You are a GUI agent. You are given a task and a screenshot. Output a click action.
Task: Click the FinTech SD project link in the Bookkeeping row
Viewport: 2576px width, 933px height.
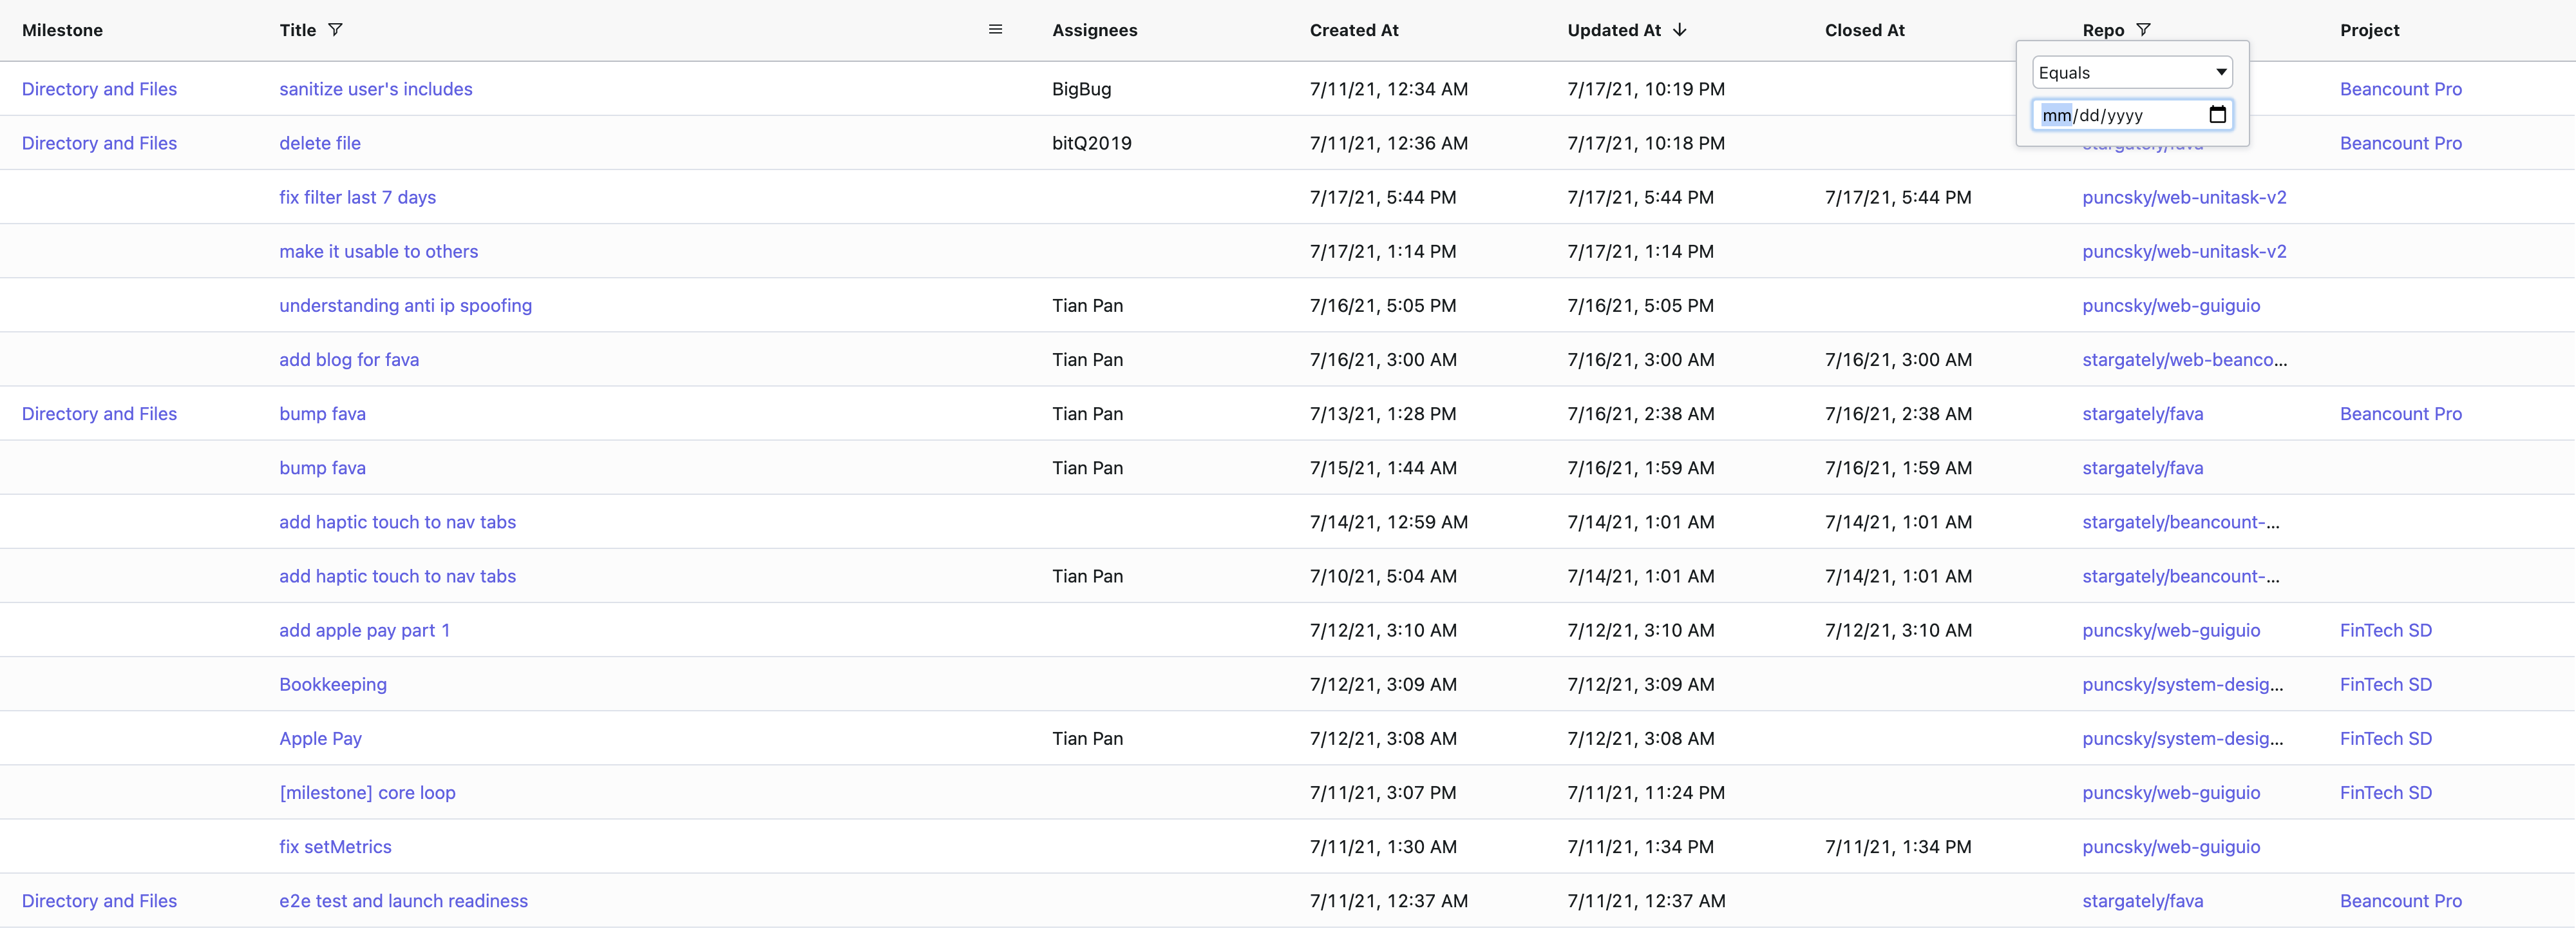click(2385, 684)
